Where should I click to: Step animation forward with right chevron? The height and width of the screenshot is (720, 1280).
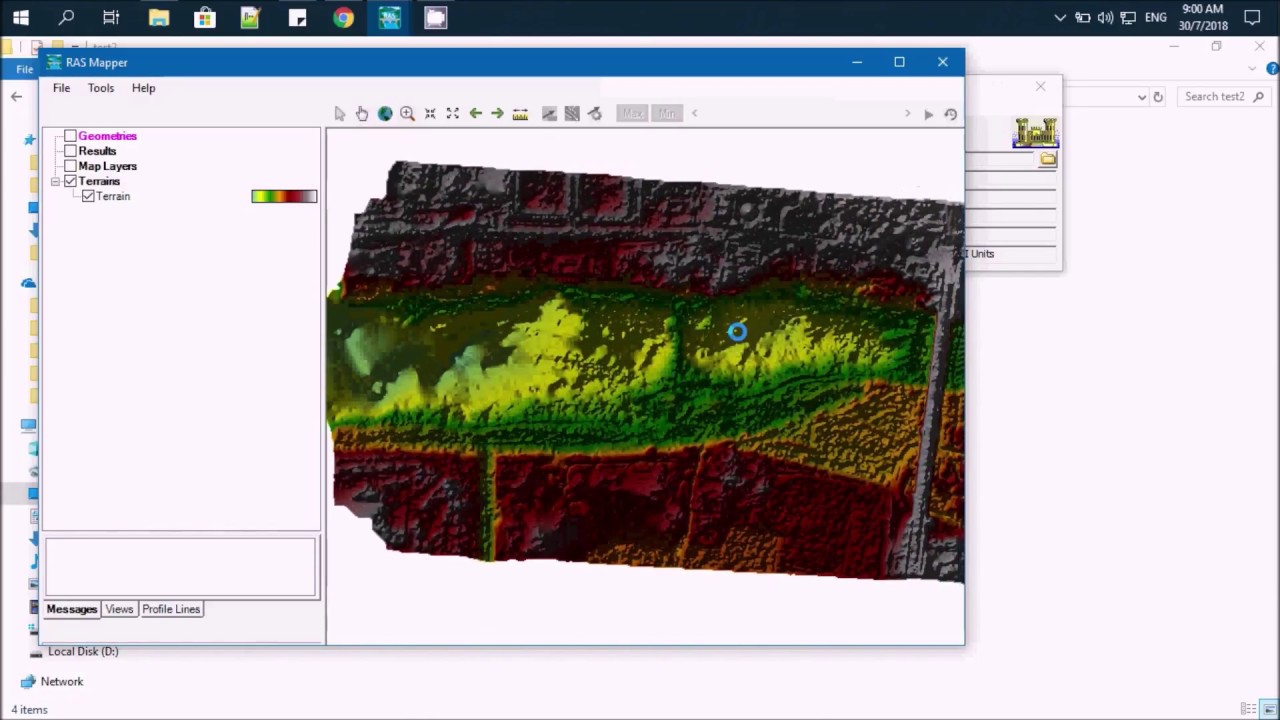coord(908,114)
